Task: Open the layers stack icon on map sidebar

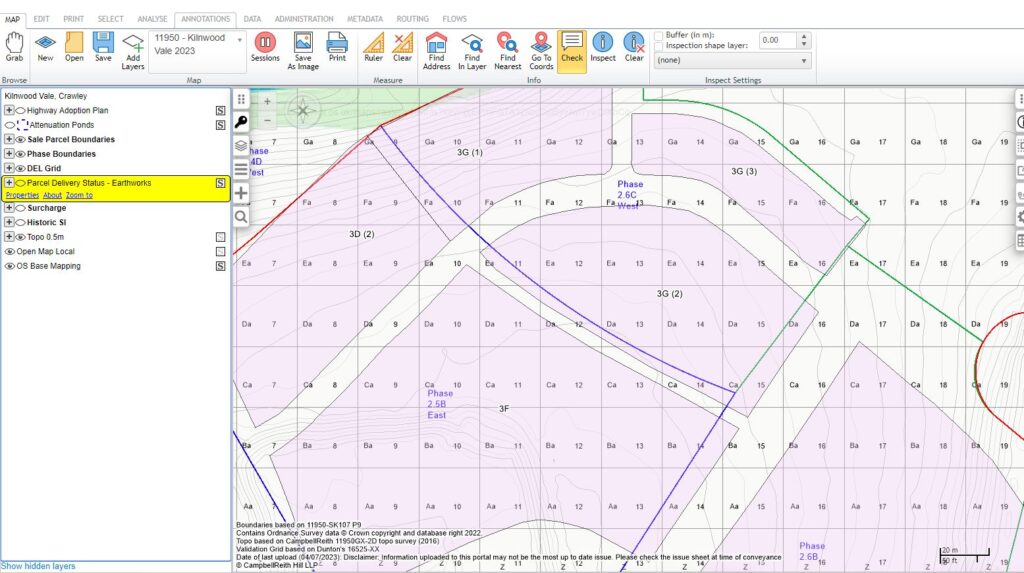Action: pos(241,146)
